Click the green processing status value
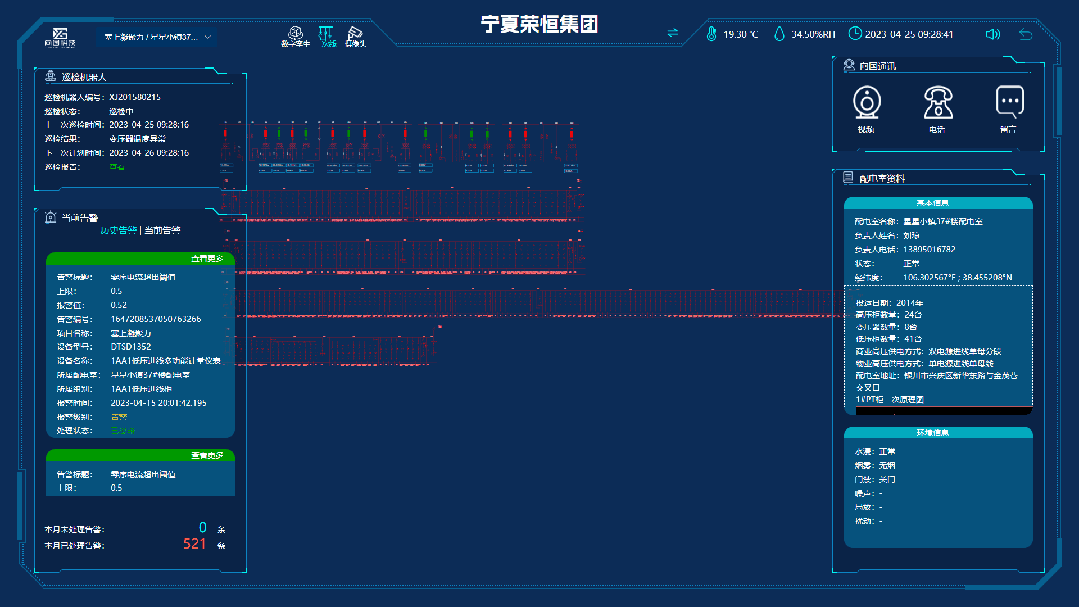 (x=122, y=431)
